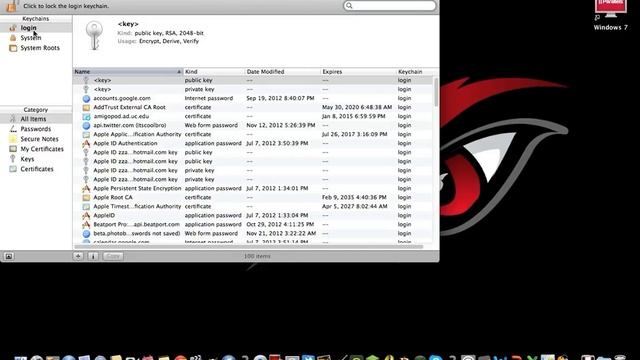Sort items by Kind column header
This screenshot has height=360, width=640.
pyautogui.click(x=214, y=71)
